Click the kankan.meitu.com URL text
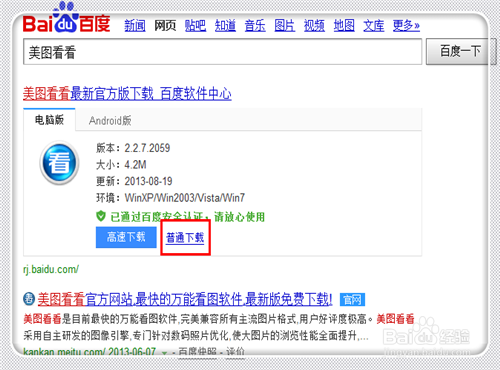The image size is (500, 370). coord(64,352)
